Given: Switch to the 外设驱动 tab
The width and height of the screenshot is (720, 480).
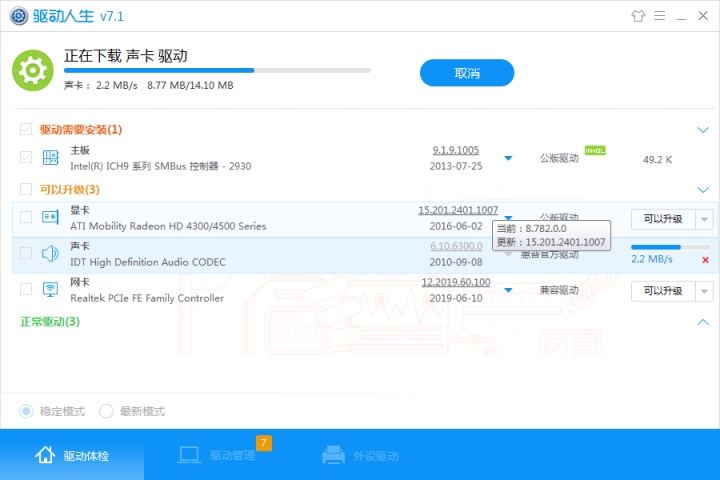Looking at the screenshot, I should 360,455.
